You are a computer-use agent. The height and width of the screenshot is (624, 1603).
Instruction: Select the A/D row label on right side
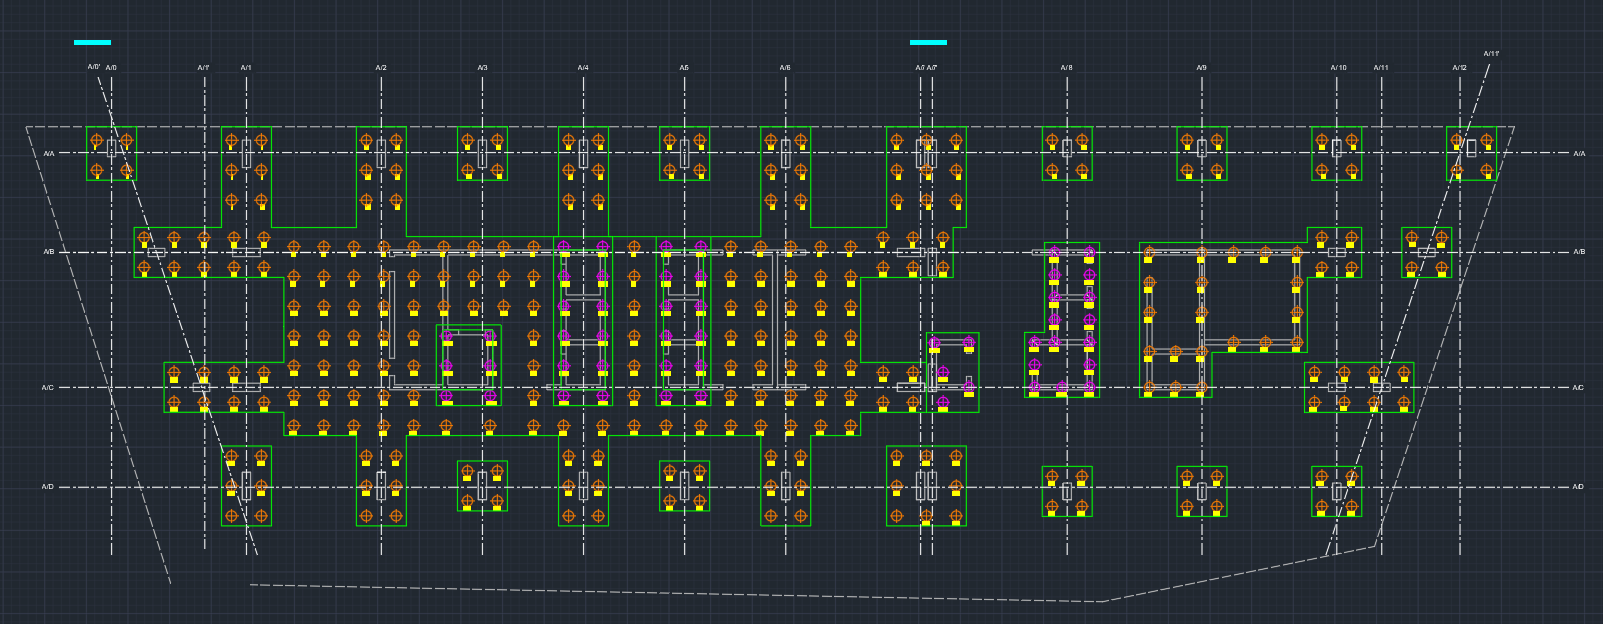(1578, 487)
